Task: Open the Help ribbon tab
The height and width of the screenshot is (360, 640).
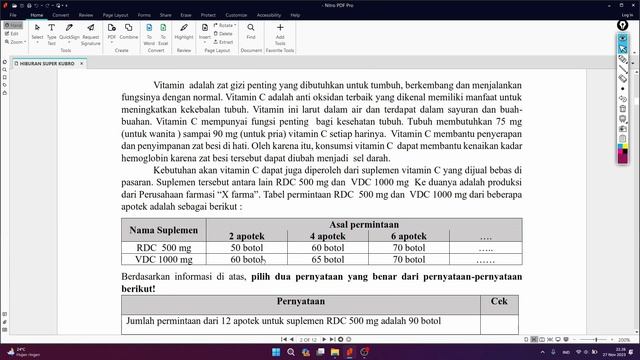Action: coord(295,15)
